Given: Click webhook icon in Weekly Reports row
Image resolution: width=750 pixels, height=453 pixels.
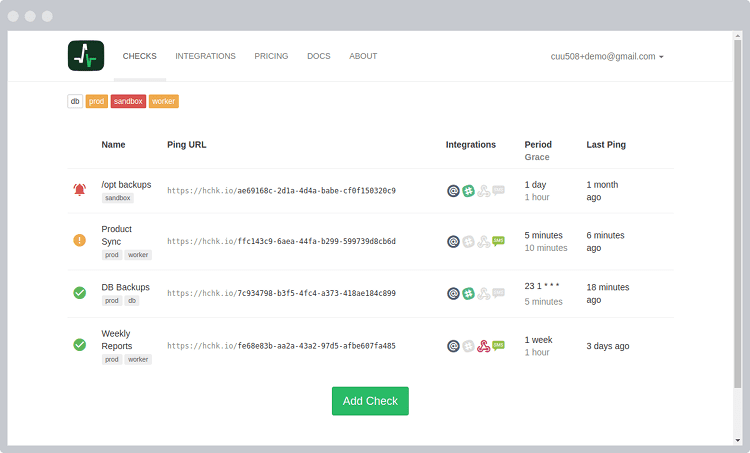Looking at the screenshot, I should (483, 346).
